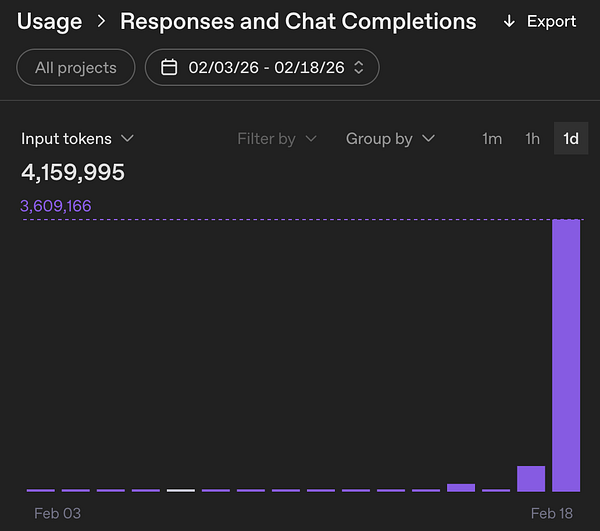
Task: Open the All projects filter
Action: pyautogui.click(x=76, y=67)
